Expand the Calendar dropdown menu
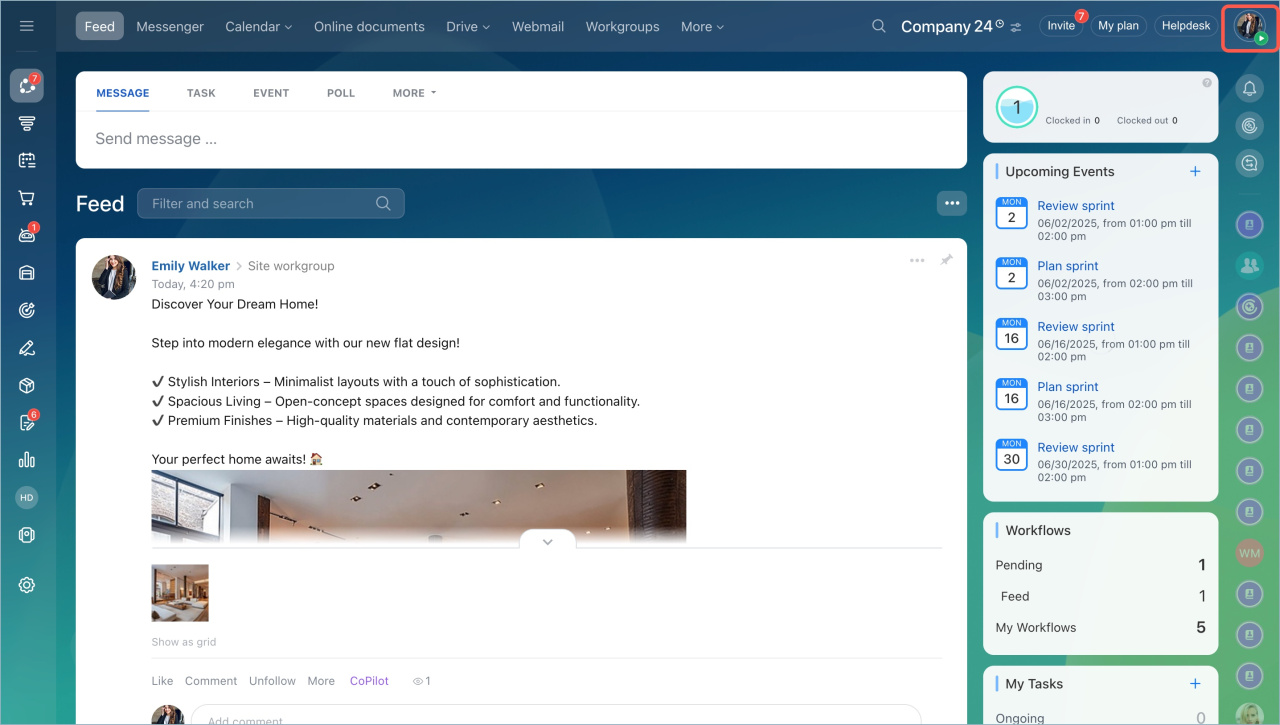1280x725 pixels. tap(258, 27)
